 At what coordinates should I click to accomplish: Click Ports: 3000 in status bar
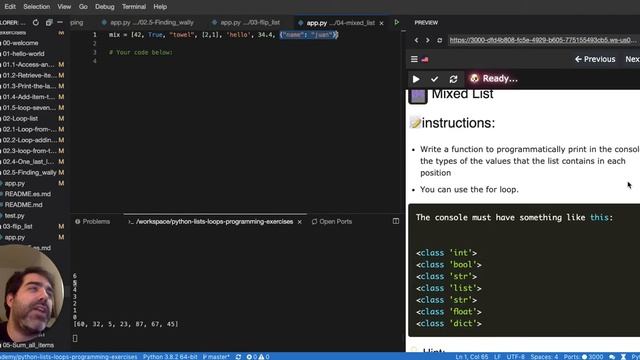point(583,357)
